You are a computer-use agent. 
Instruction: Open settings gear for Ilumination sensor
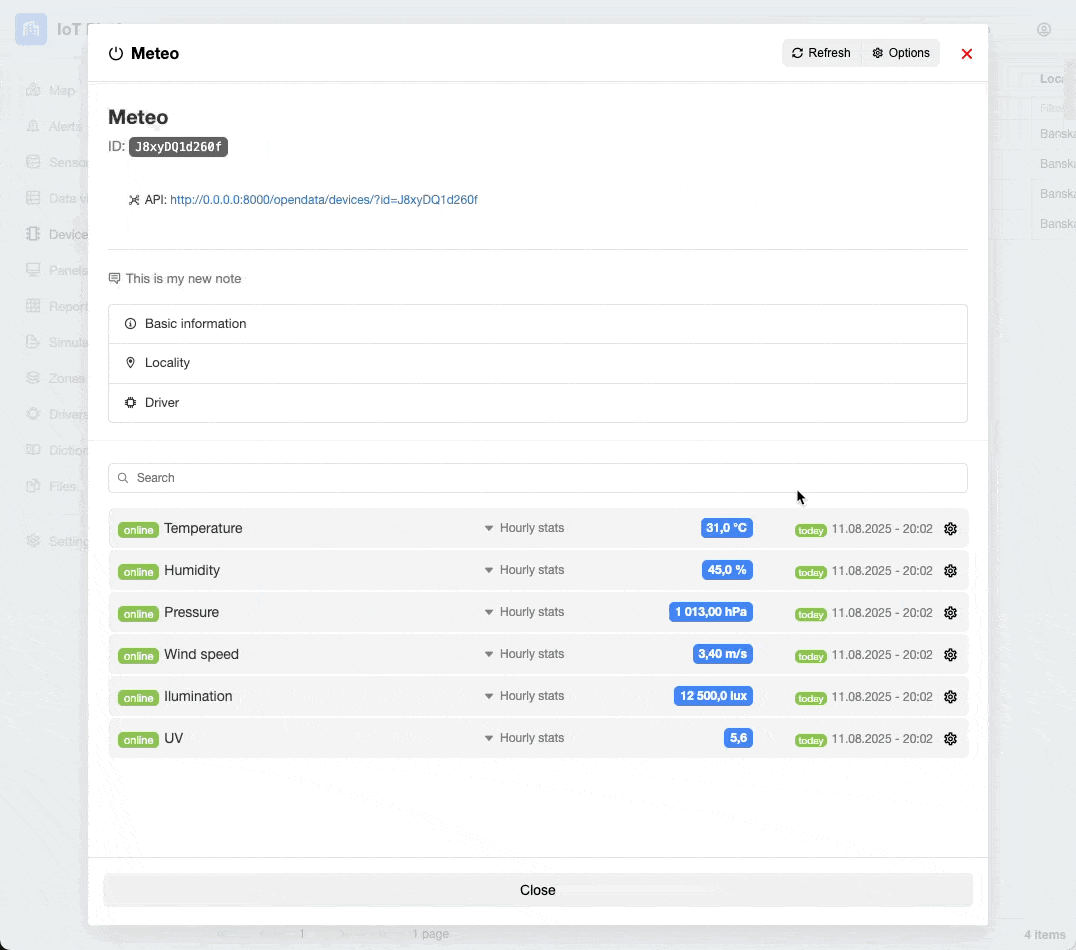950,697
